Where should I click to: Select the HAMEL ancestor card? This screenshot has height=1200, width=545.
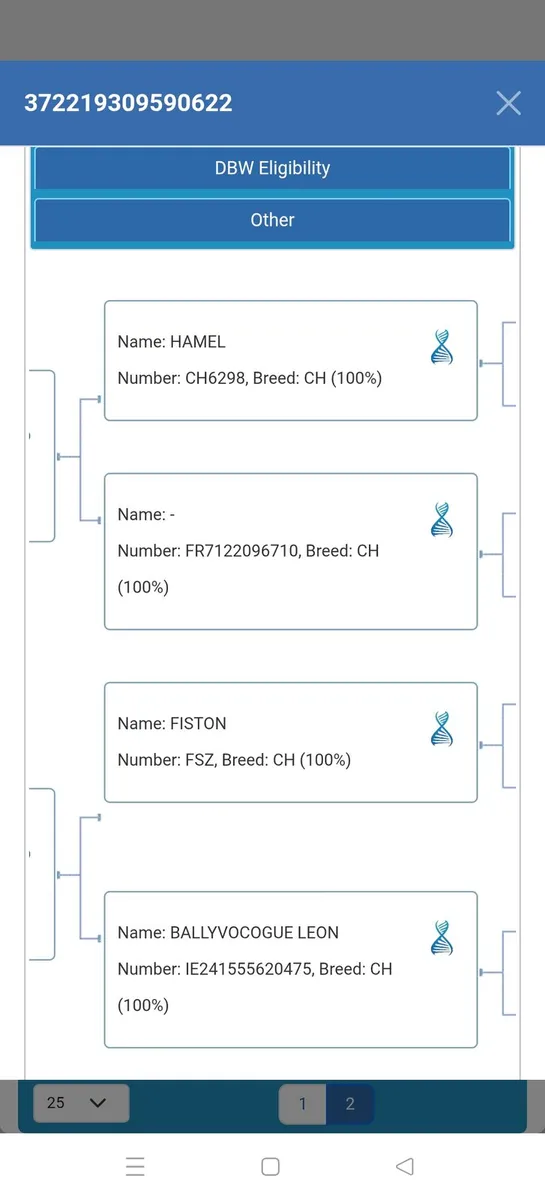tap(291, 360)
